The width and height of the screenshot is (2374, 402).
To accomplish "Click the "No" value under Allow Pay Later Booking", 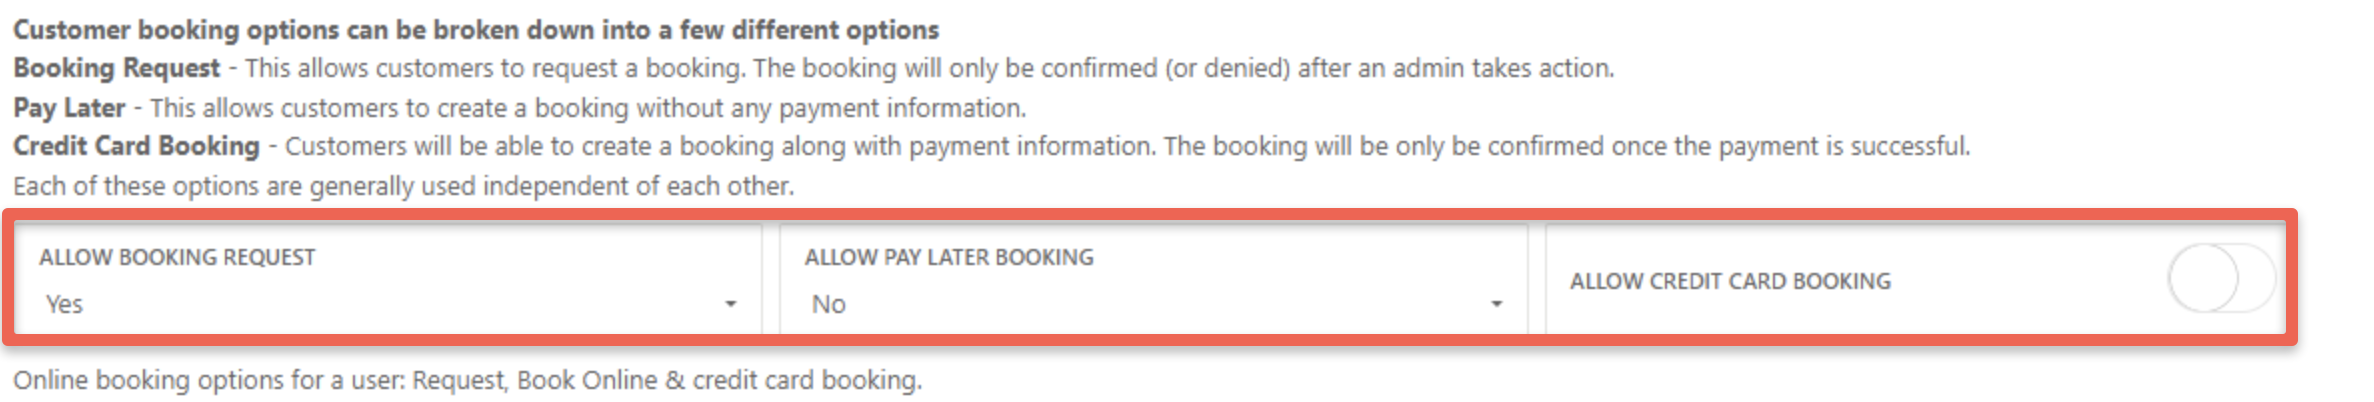I will 829,304.
